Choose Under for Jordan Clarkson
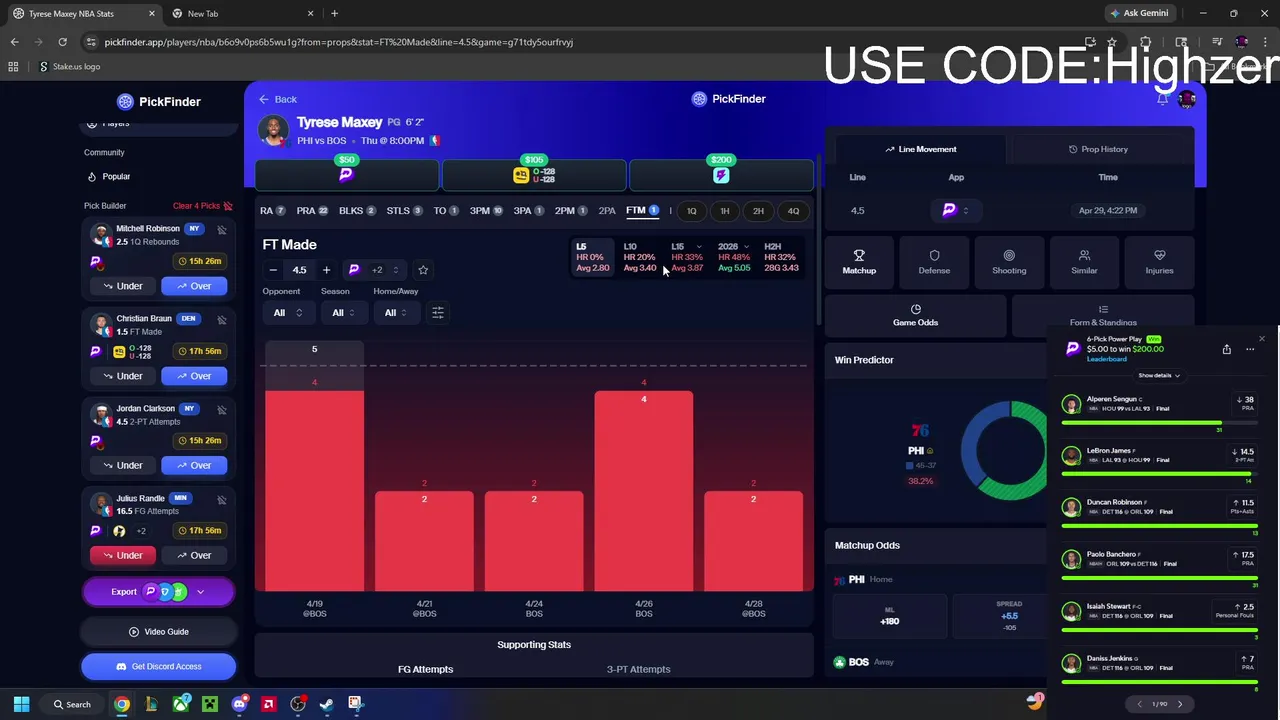Image resolution: width=1280 pixels, height=720 pixels. point(123,465)
